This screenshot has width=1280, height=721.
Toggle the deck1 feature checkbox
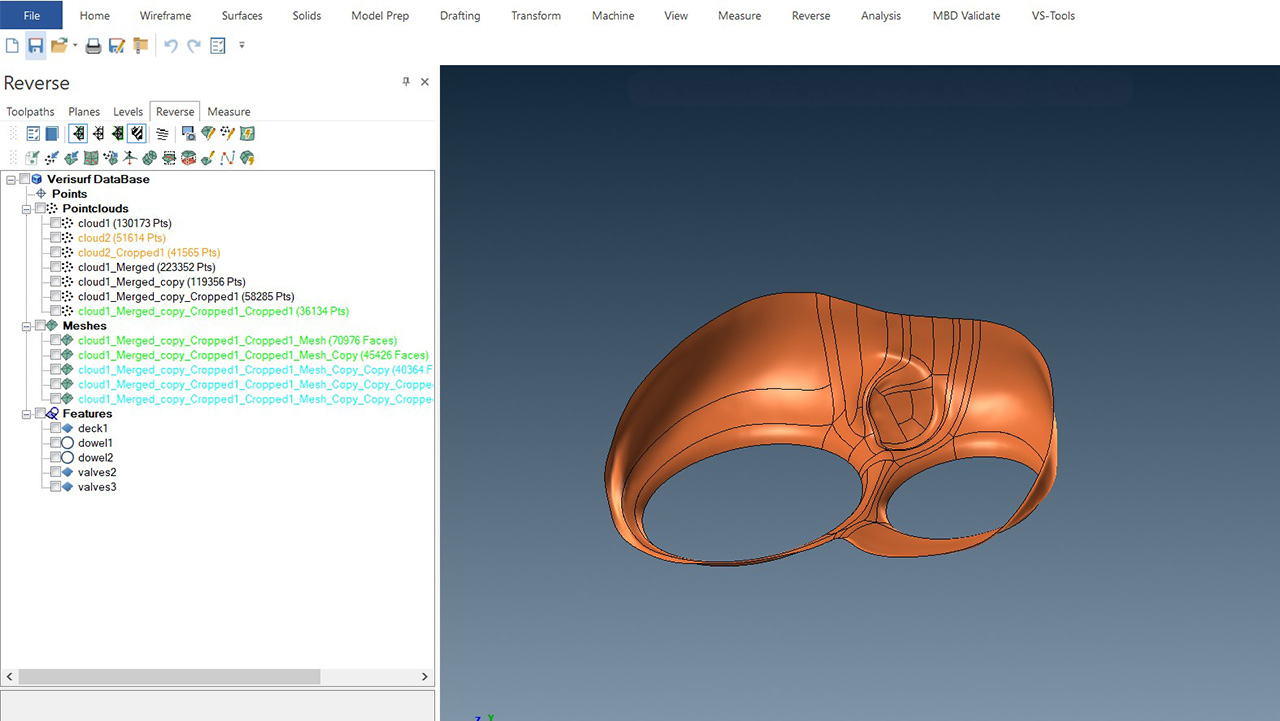[x=56, y=428]
